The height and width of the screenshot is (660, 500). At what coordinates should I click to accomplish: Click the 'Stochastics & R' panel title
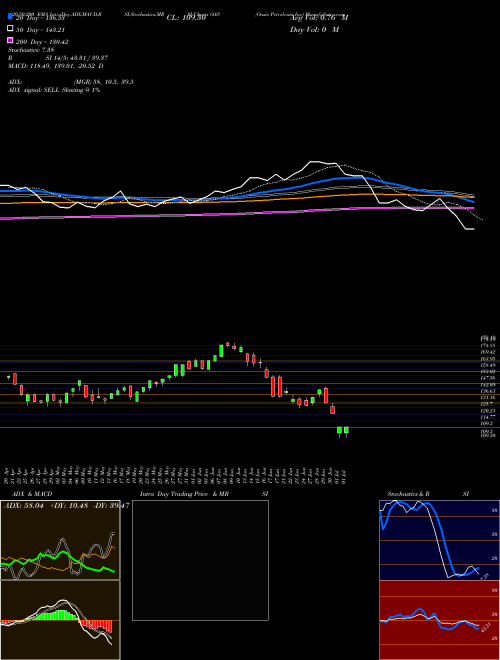[408, 494]
